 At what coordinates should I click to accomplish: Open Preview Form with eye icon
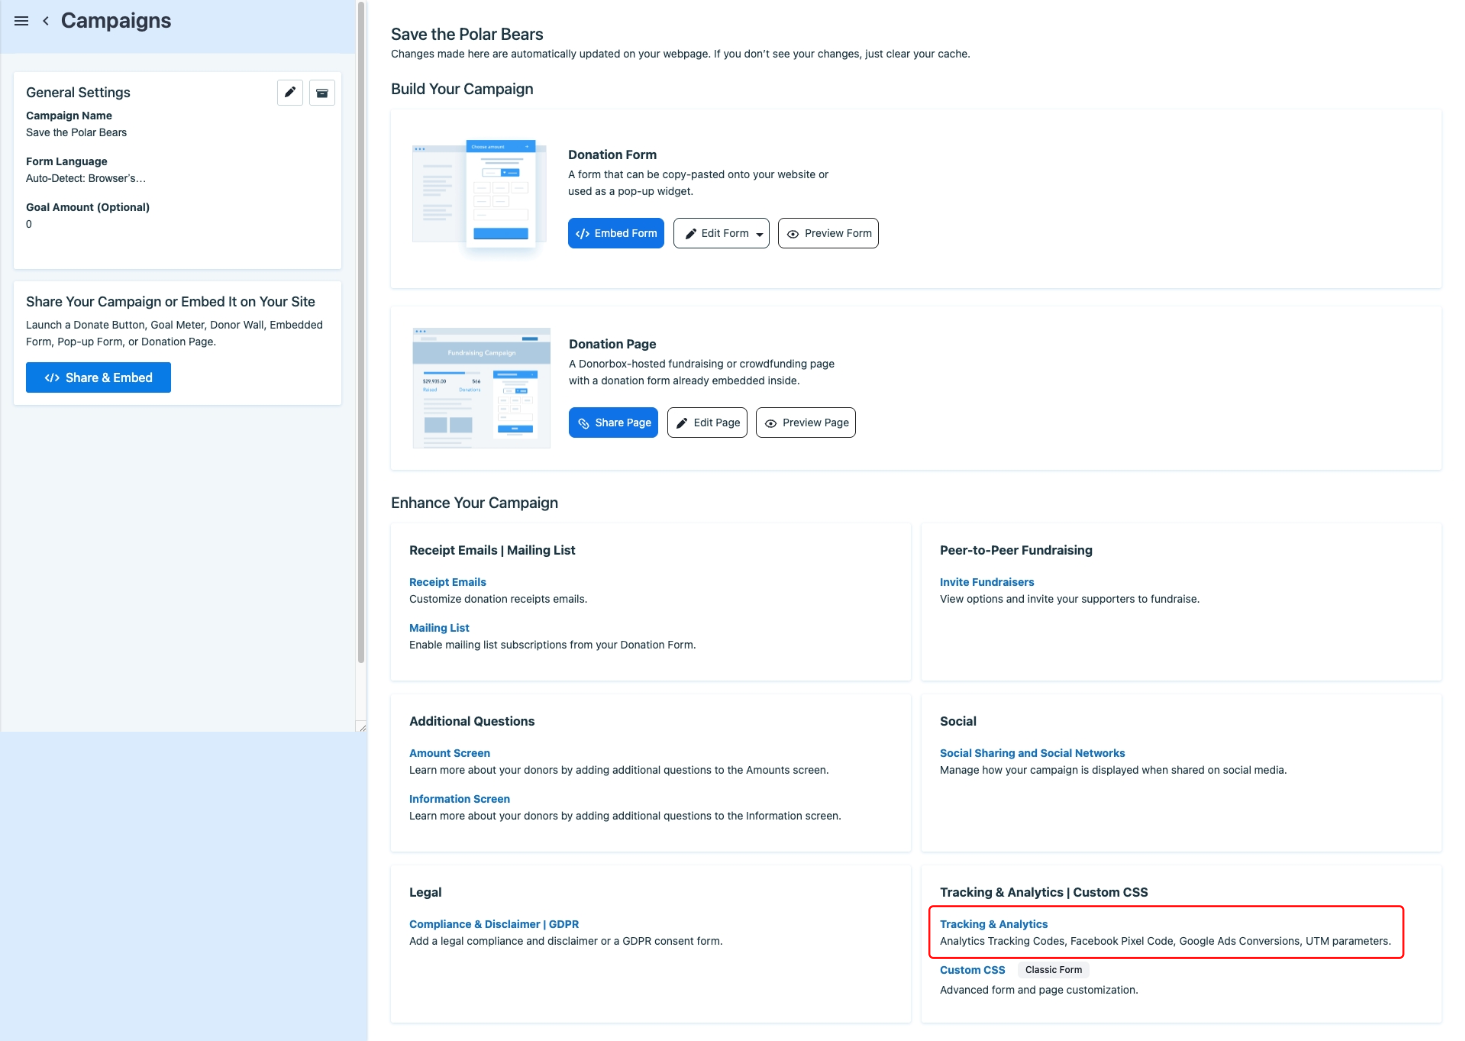point(828,233)
